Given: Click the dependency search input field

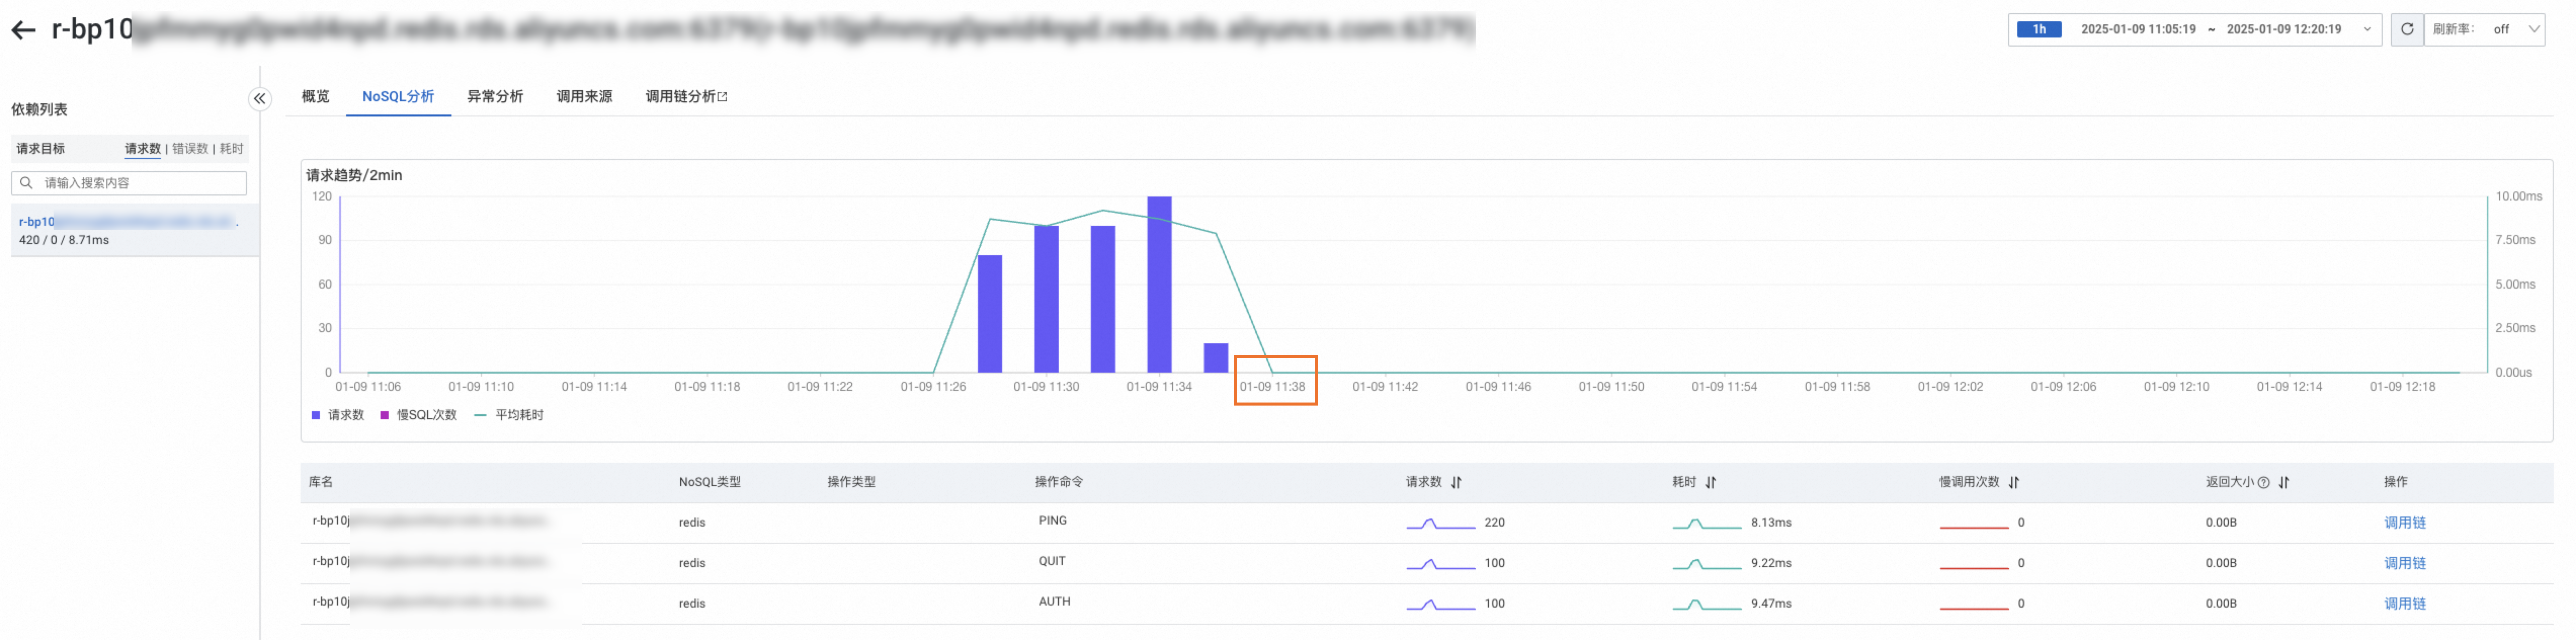Looking at the screenshot, I should coord(140,183).
